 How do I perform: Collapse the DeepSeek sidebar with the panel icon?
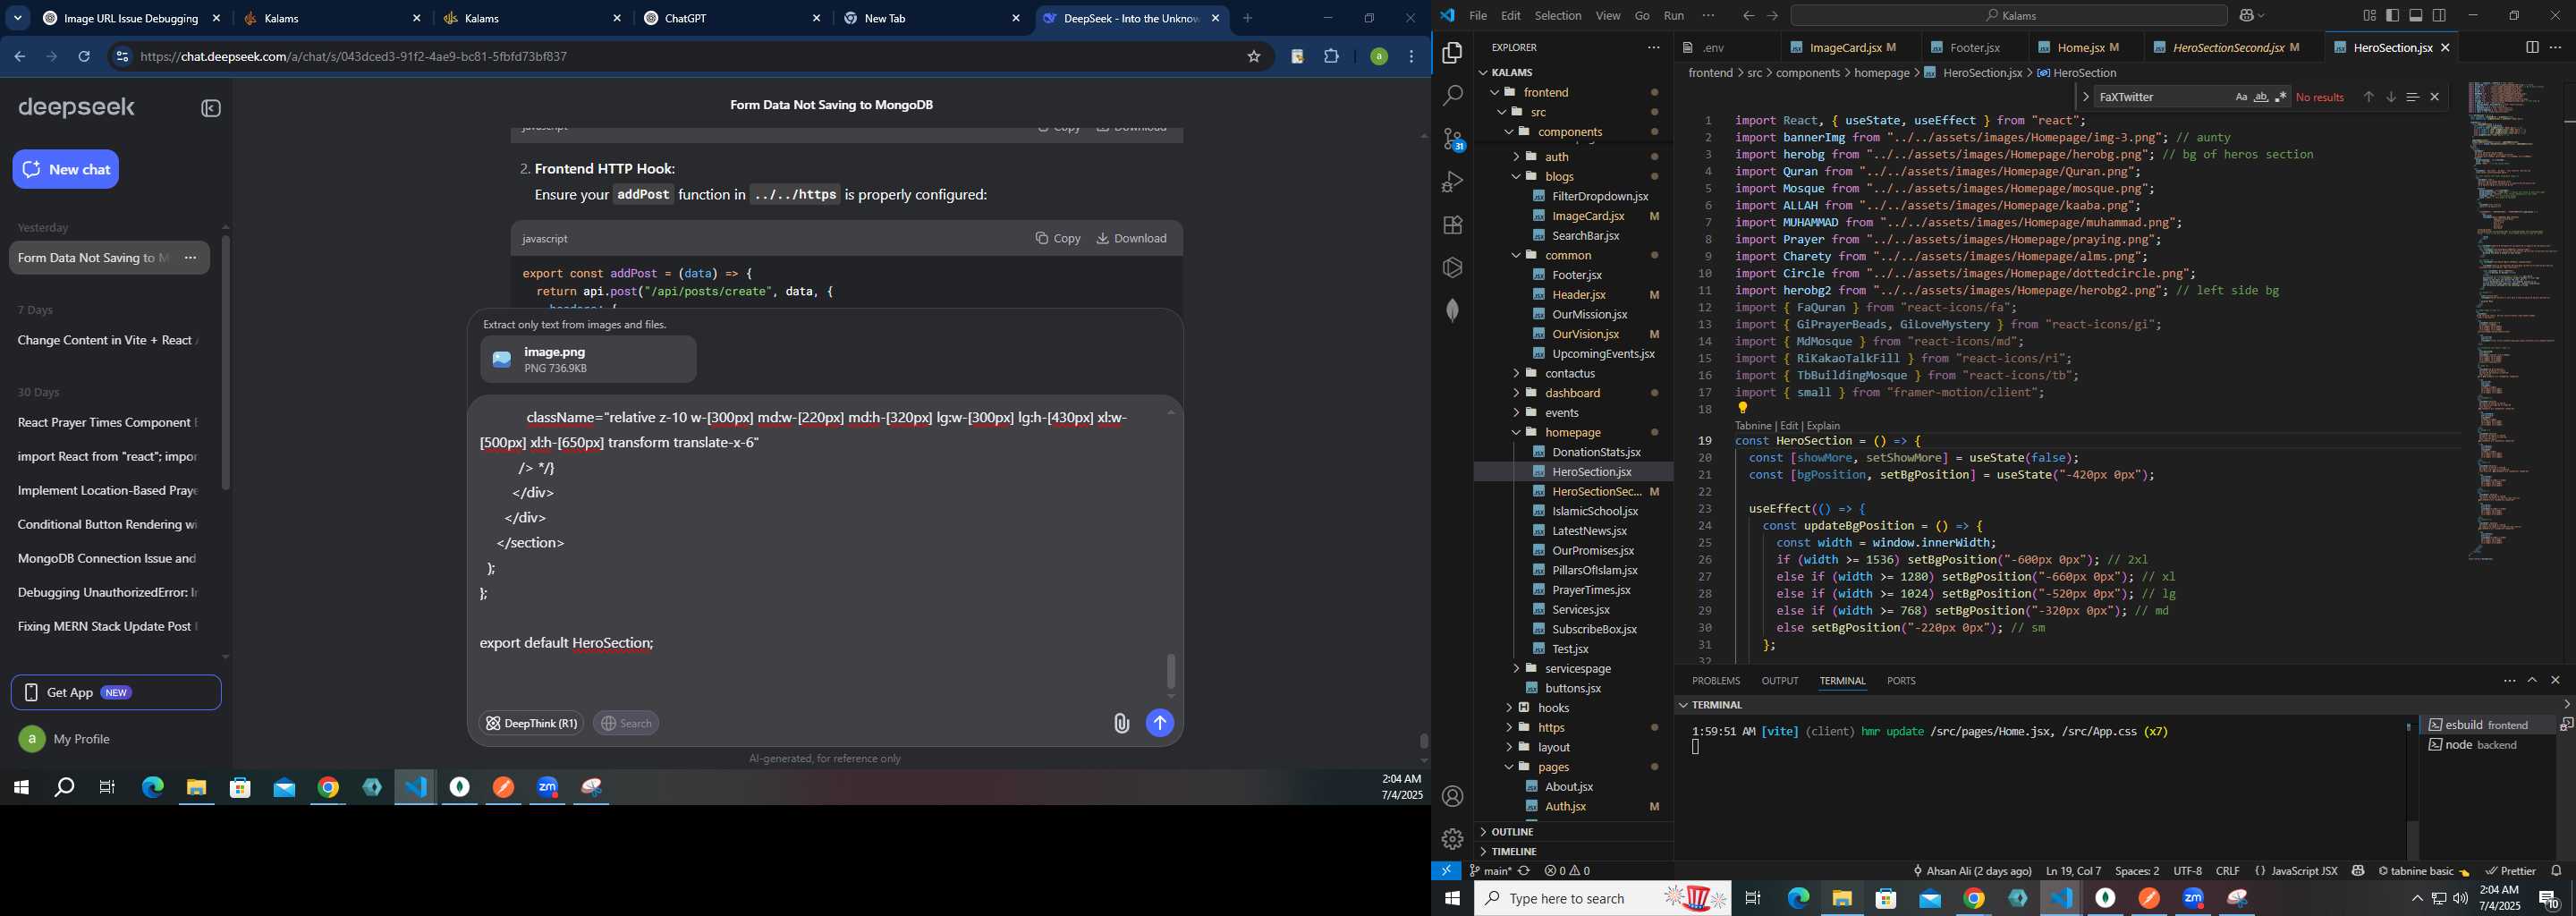211,108
